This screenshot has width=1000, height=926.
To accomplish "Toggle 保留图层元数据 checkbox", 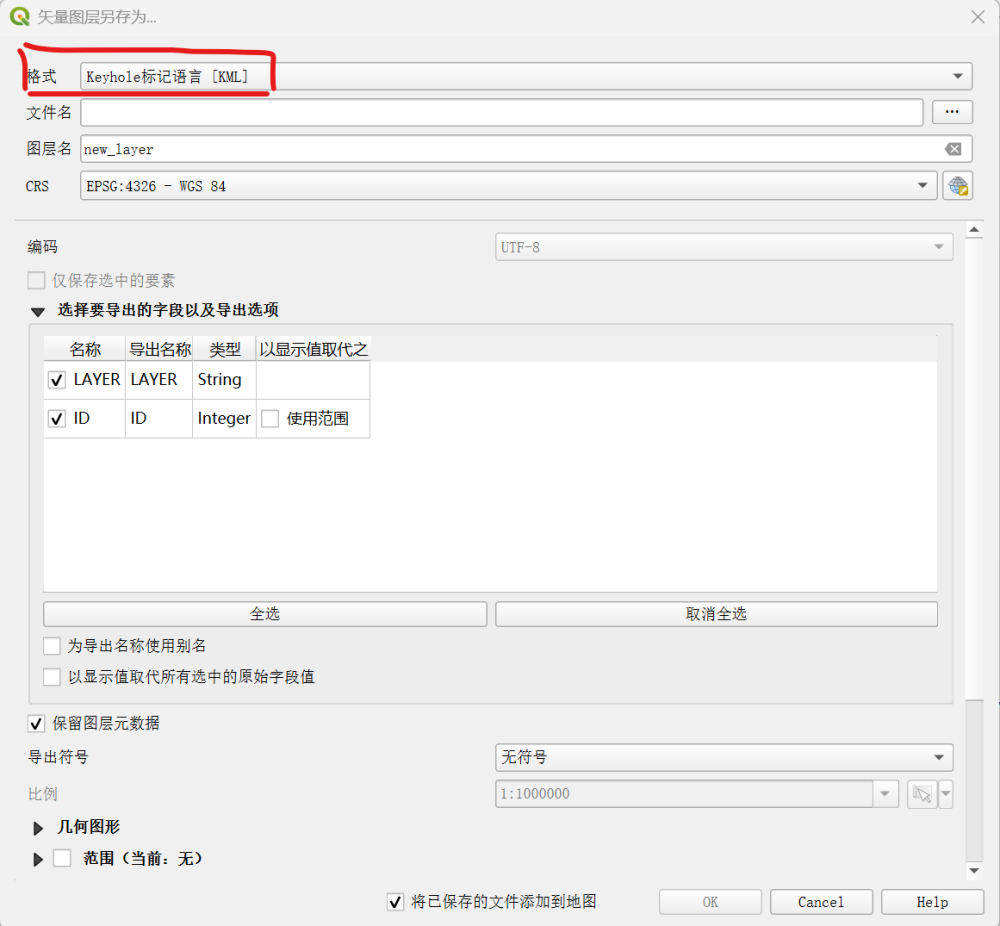I will (37, 723).
